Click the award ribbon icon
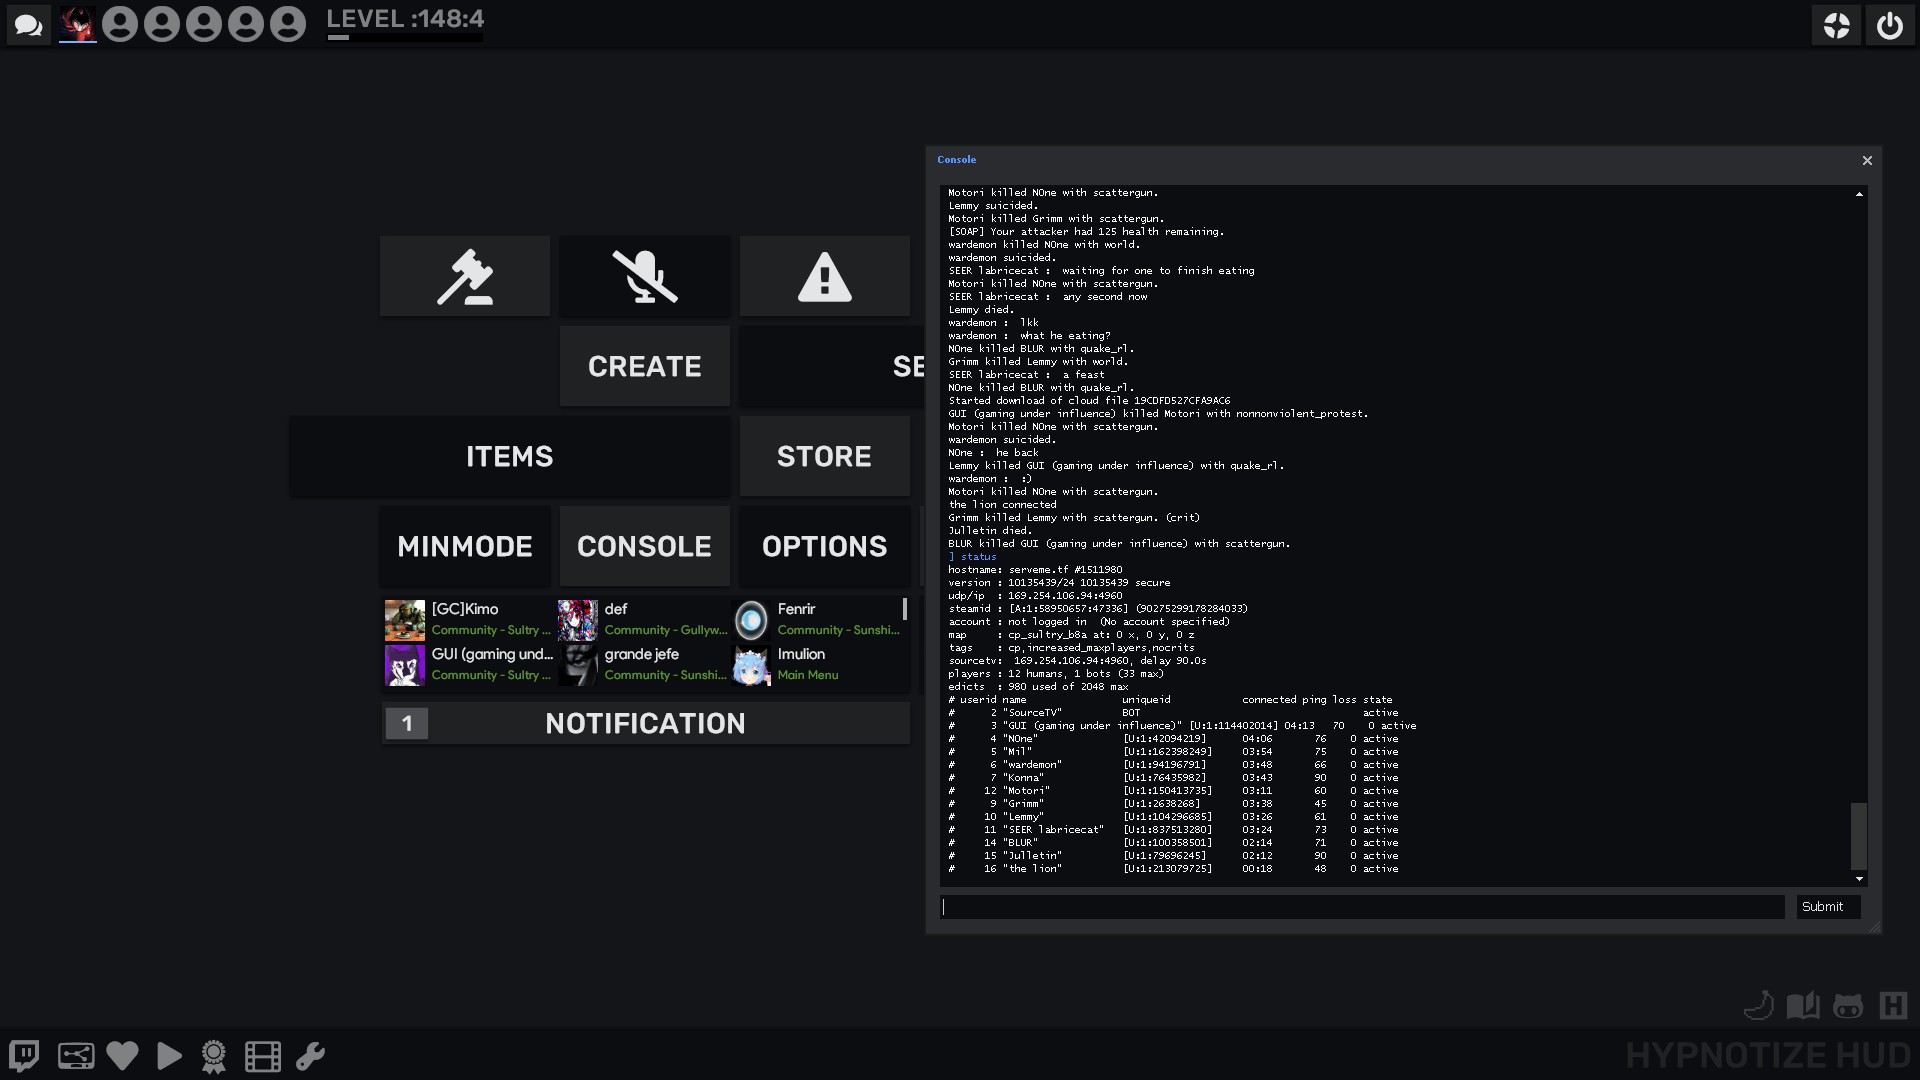 214,1056
